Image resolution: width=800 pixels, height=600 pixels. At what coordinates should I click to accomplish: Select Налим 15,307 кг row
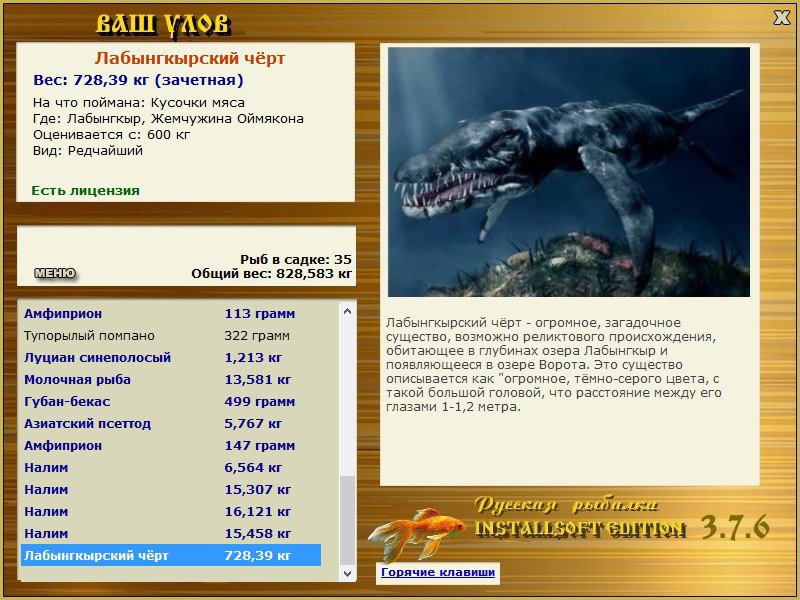coord(171,489)
